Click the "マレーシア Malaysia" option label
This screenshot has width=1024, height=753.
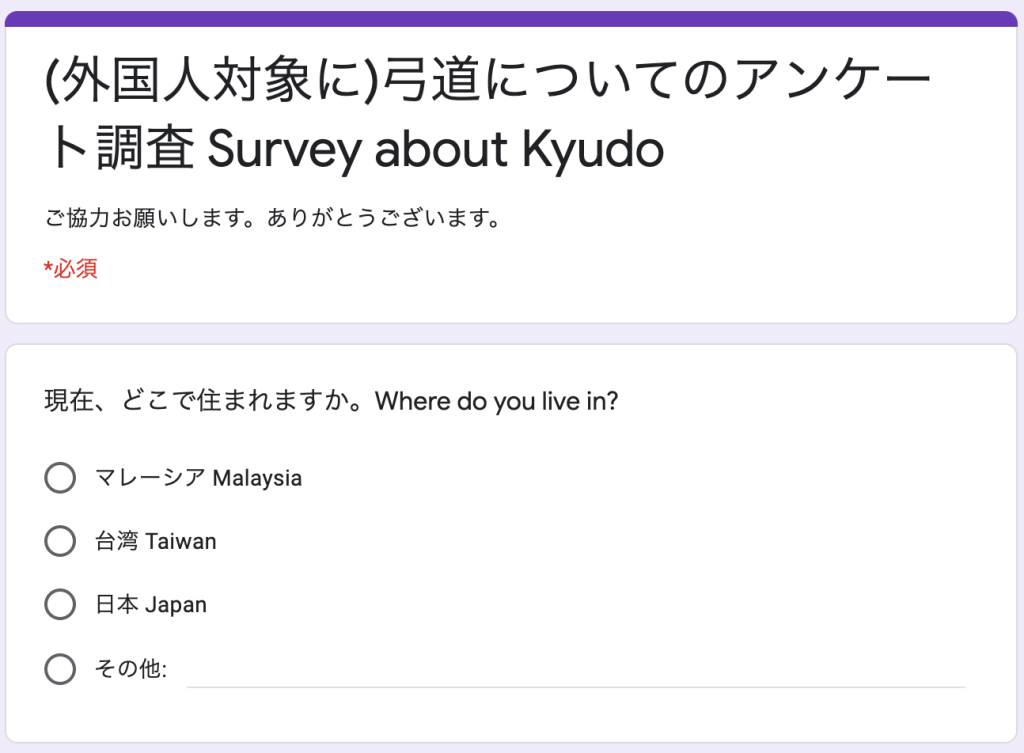[198, 478]
